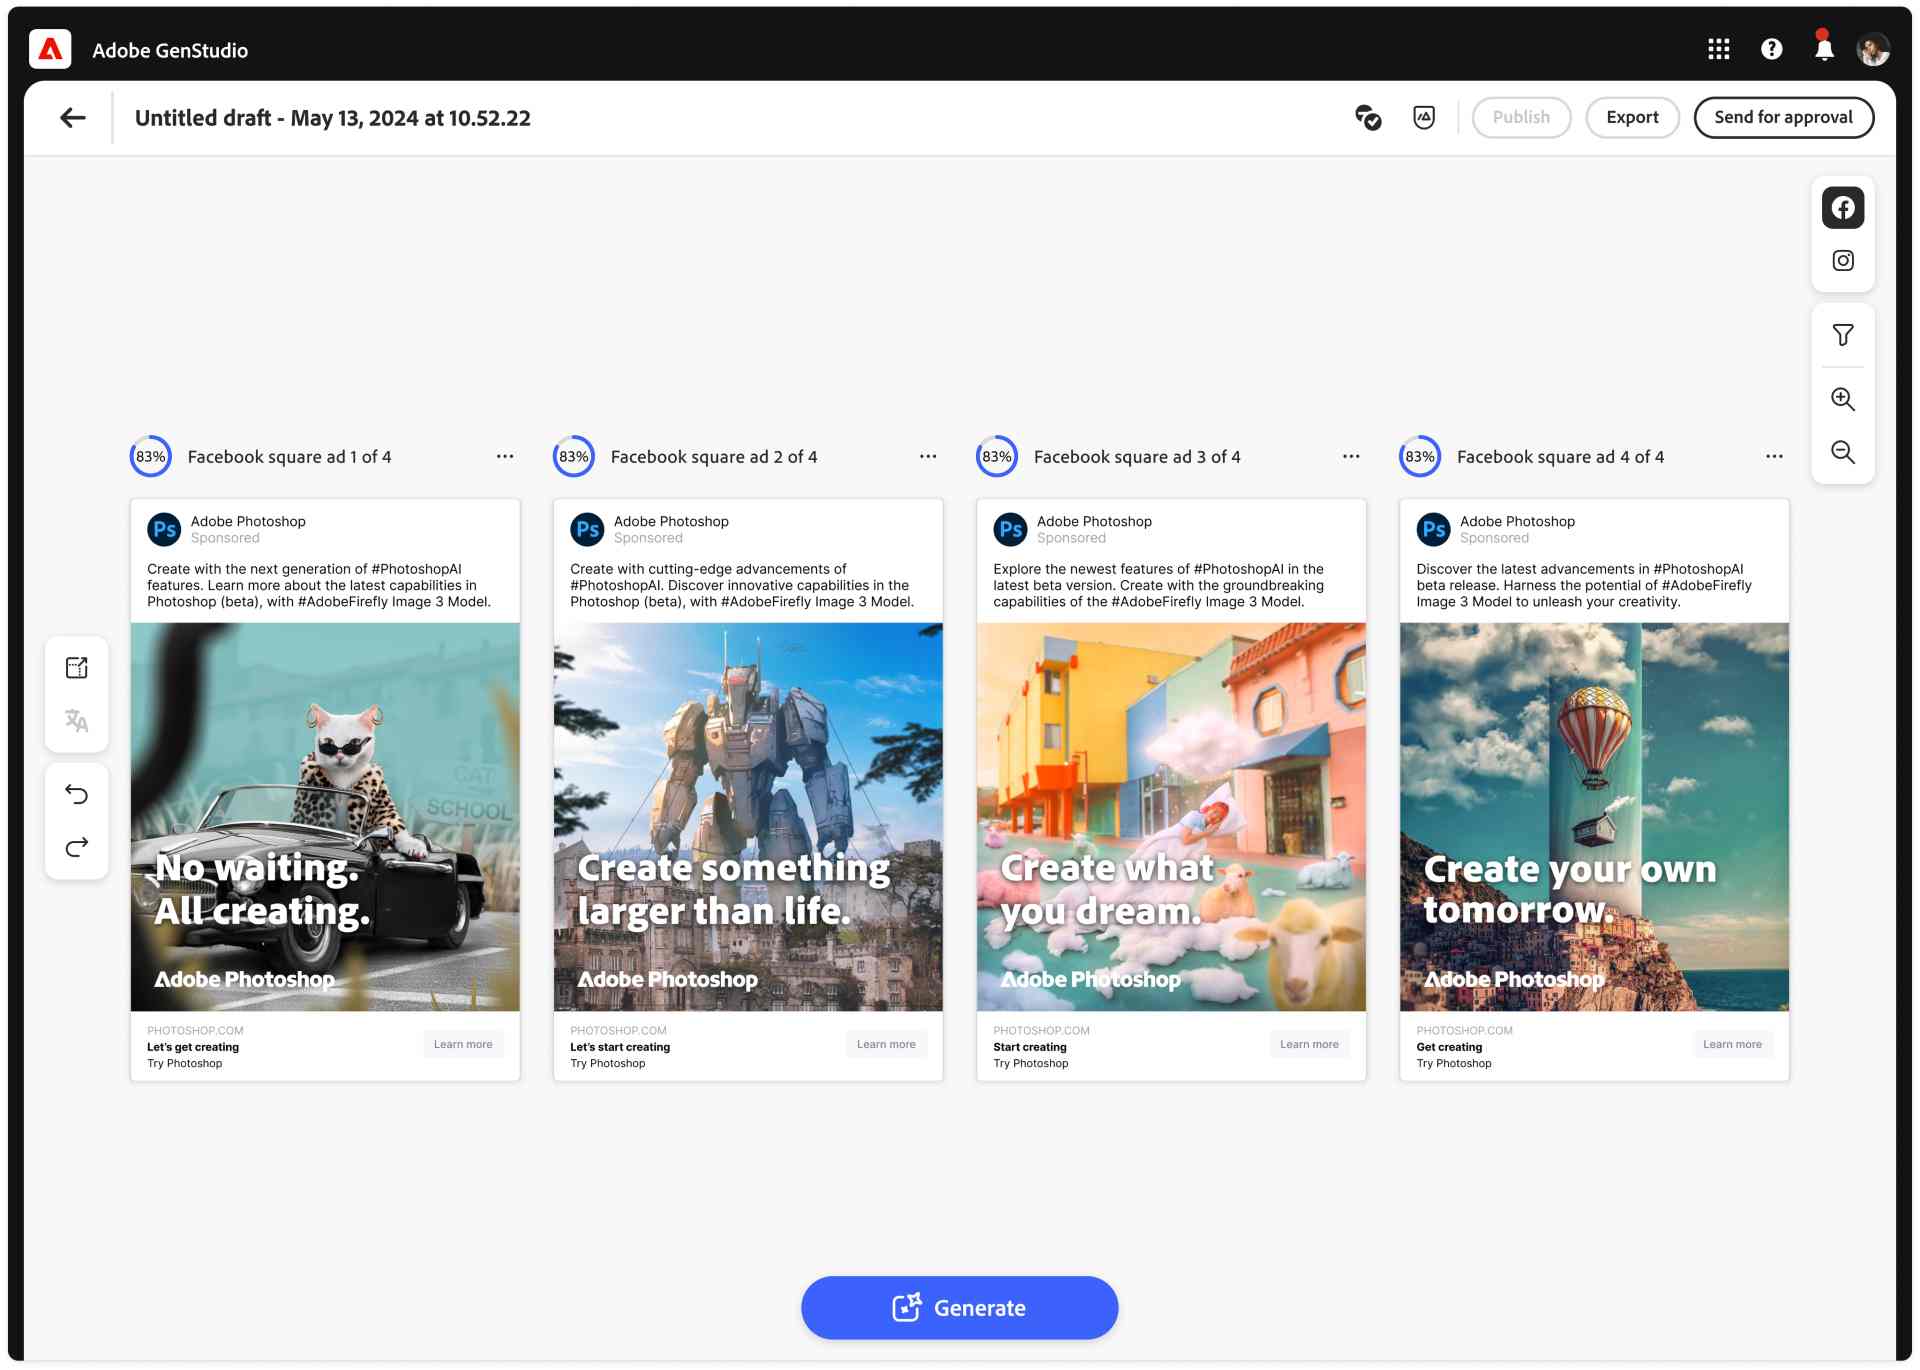Open the apps grid switcher
The width and height of the screenshot is (1920, 1370).
1718,49
